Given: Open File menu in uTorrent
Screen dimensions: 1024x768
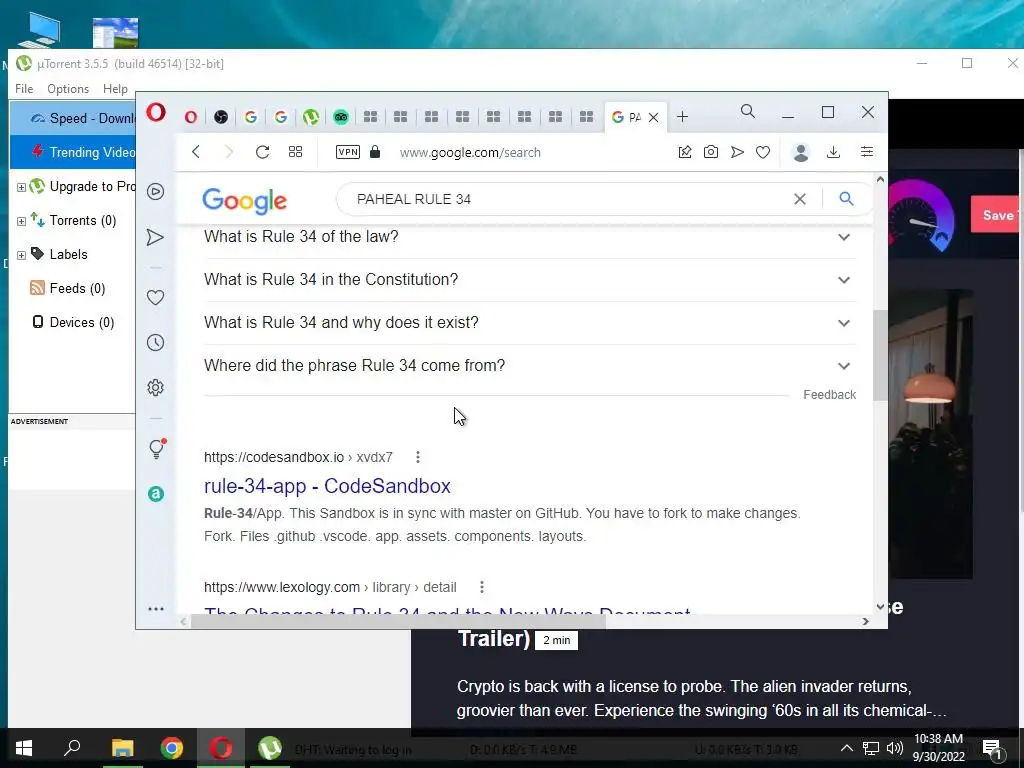Looking at the screenshot, I should click(x=24, y=88).
